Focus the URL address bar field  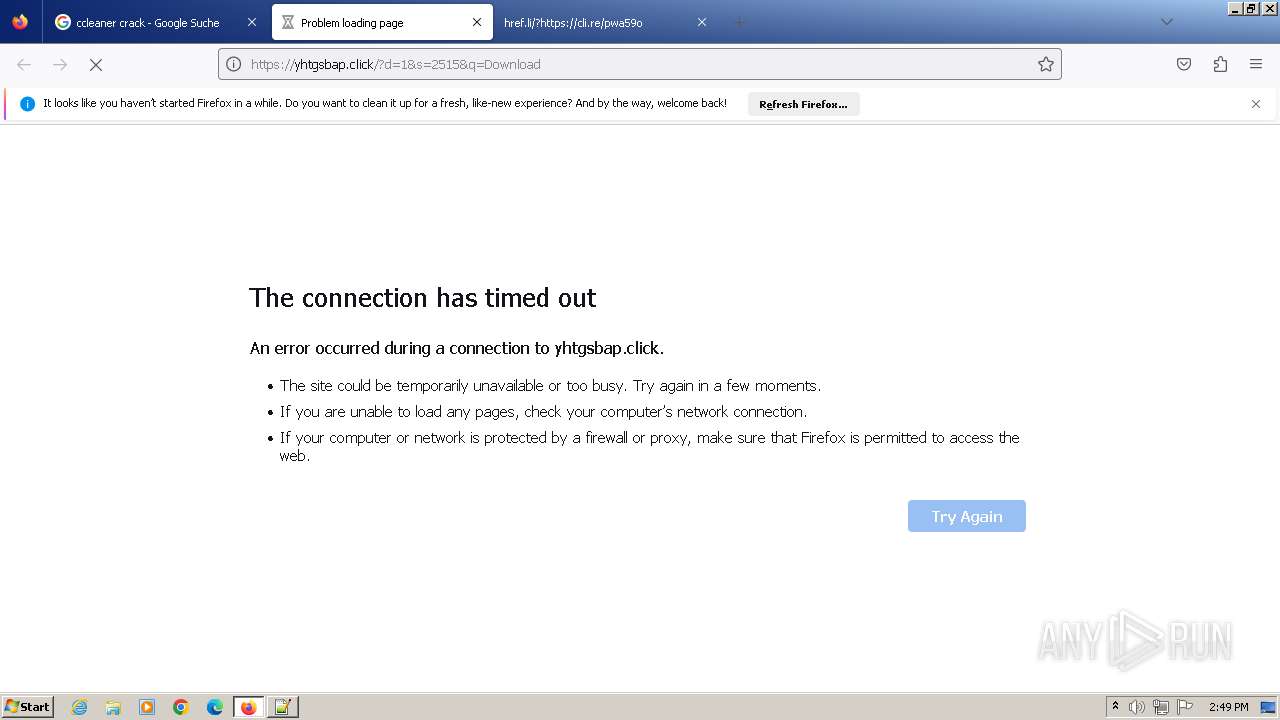coord(640,64)
